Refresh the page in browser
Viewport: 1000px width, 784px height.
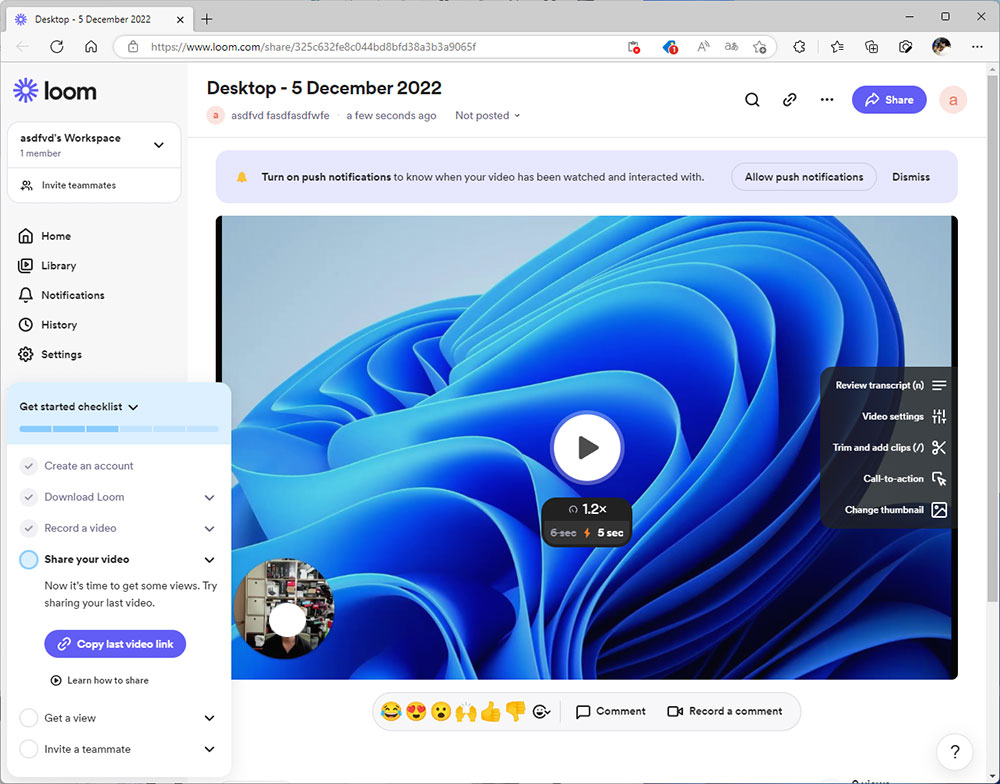[57, 47]
